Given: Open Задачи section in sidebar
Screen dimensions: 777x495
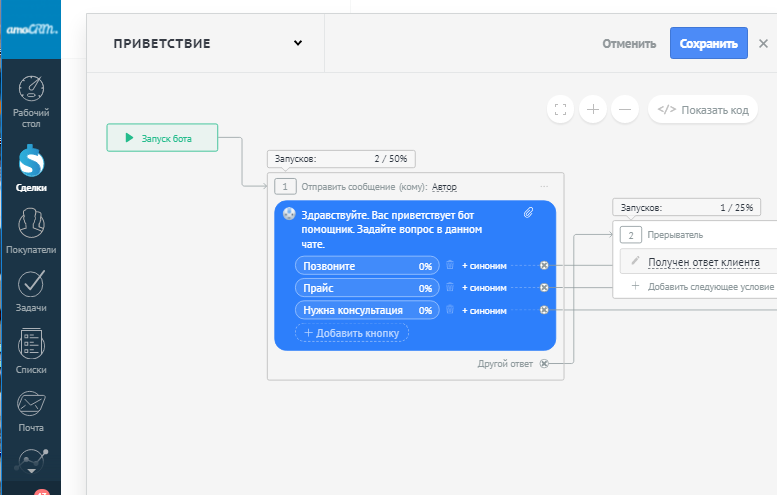Looking at the screenshot, I should coord(31,292).
